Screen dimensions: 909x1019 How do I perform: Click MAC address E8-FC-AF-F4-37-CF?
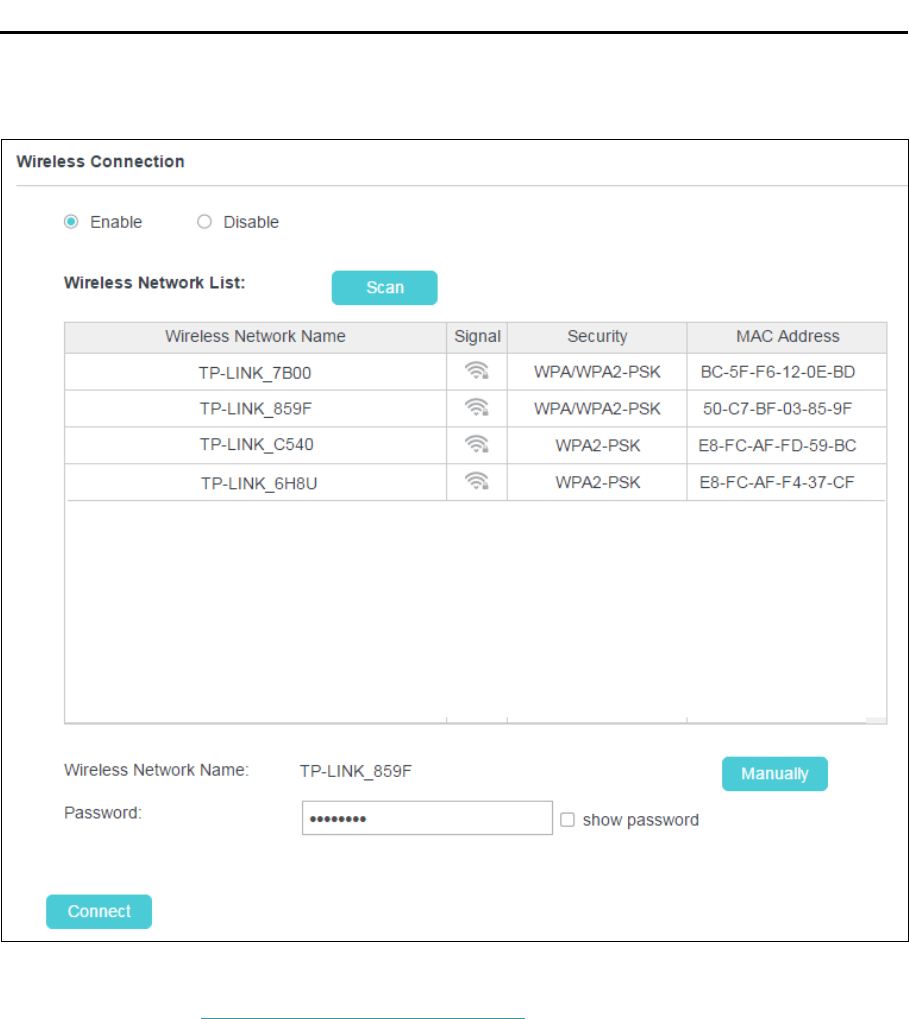pyautogui.click(x=776, y=482)
